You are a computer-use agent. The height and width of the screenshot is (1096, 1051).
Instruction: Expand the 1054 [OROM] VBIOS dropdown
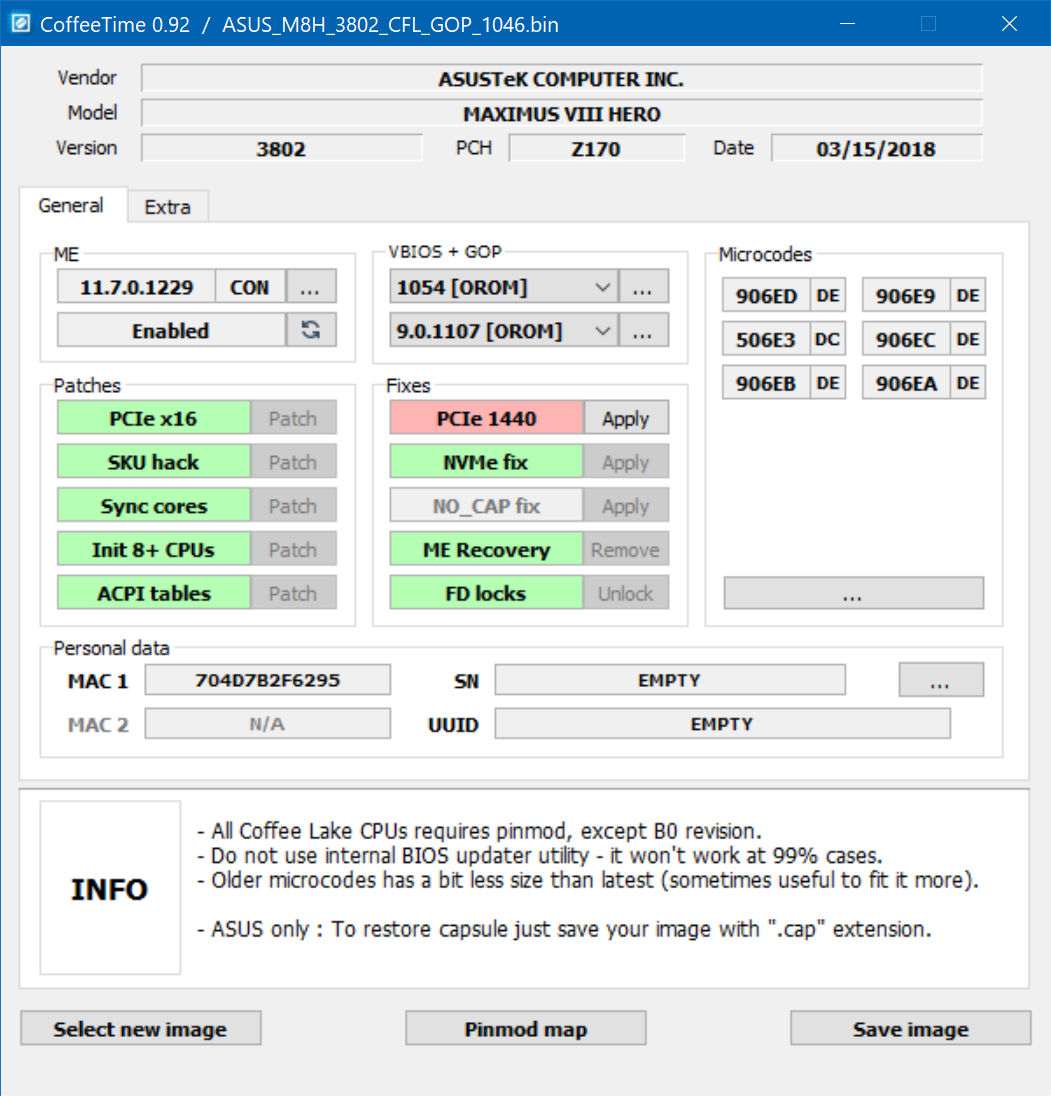pos(503,287)
